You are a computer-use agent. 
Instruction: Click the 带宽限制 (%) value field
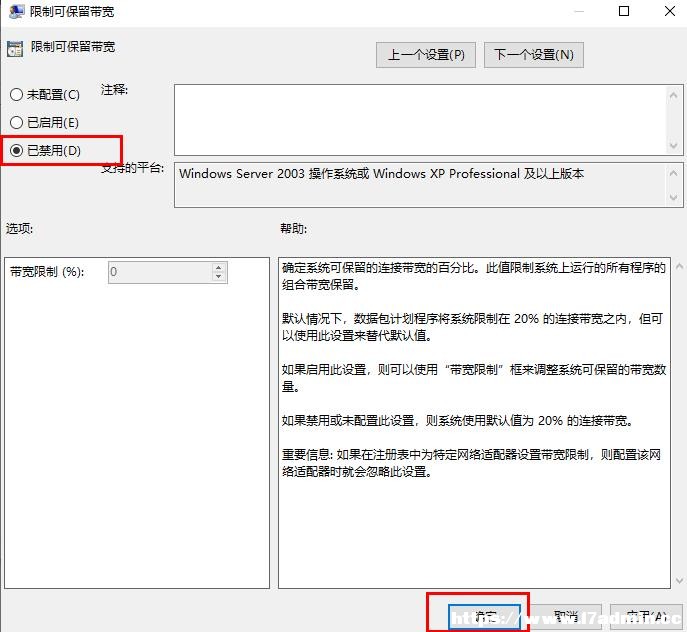tap(160, 272)
